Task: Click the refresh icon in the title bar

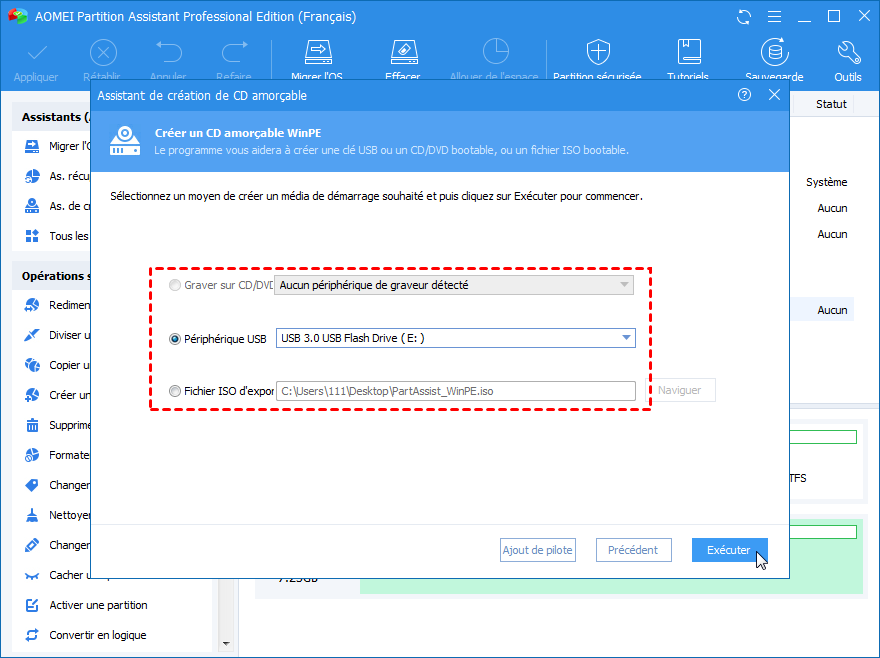Action: 744,17
